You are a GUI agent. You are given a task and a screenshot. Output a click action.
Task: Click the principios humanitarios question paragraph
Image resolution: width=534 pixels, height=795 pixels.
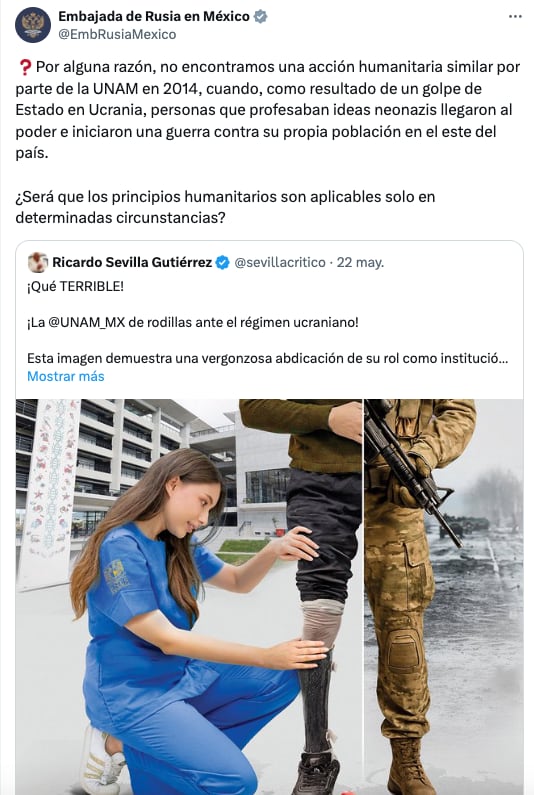point(225,207)
